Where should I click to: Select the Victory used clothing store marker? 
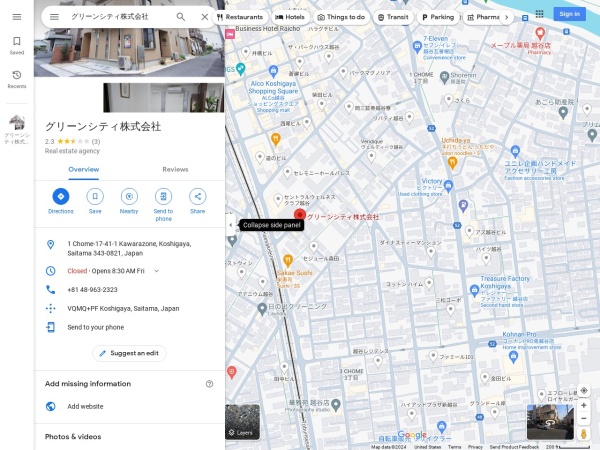[448, 186]
